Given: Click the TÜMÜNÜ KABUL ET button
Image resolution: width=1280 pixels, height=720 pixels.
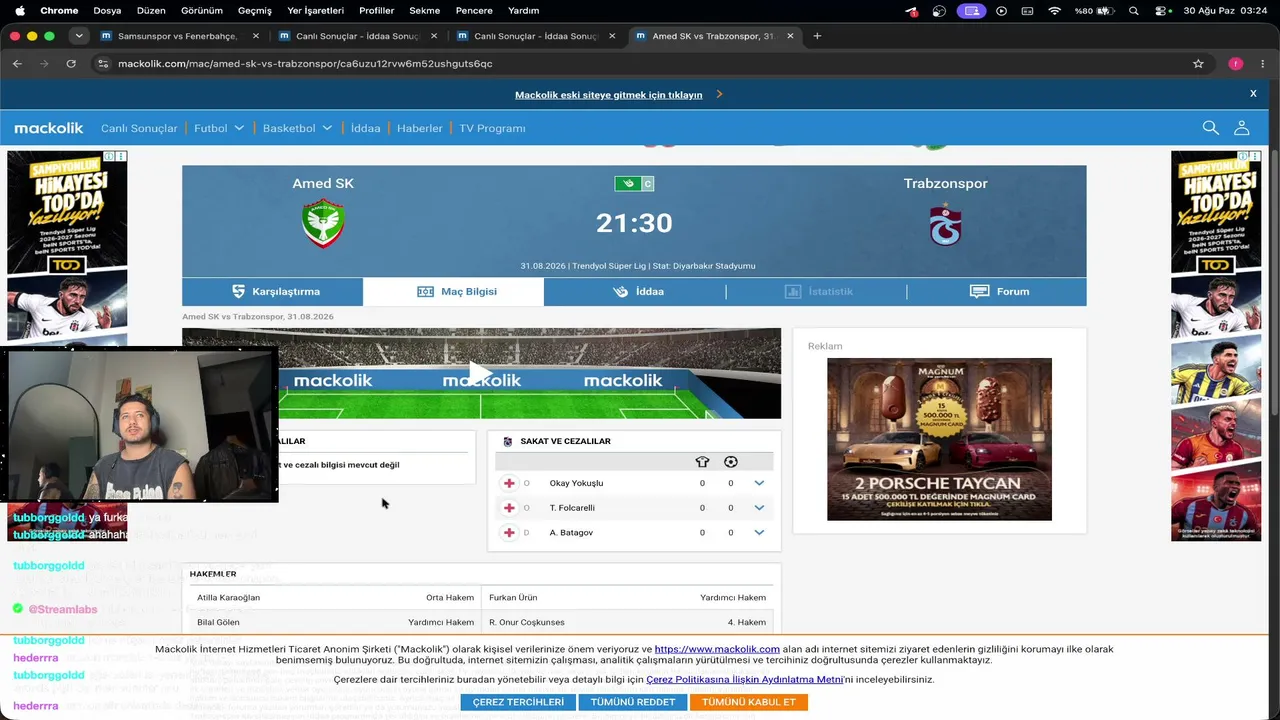Looking at the screenshot, I should click(749, 702).
